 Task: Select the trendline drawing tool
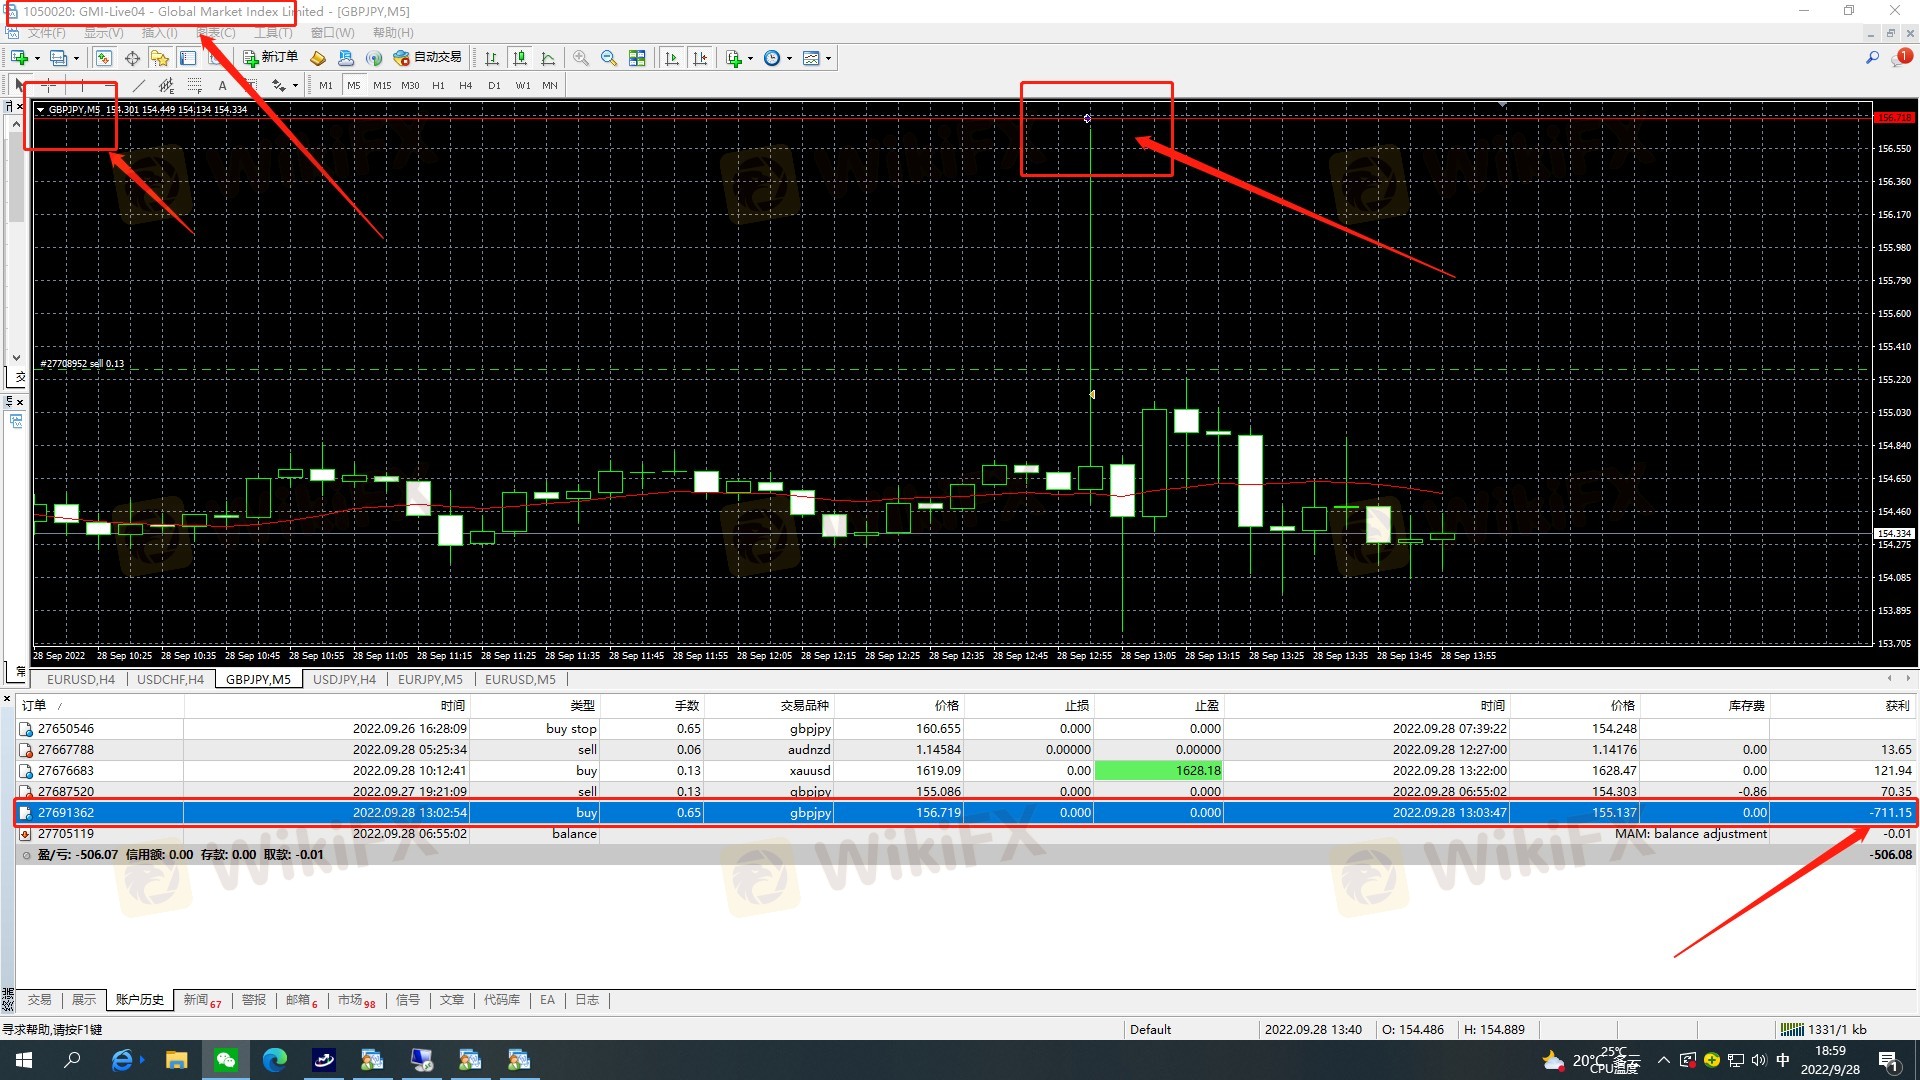(x=138, y=85)
